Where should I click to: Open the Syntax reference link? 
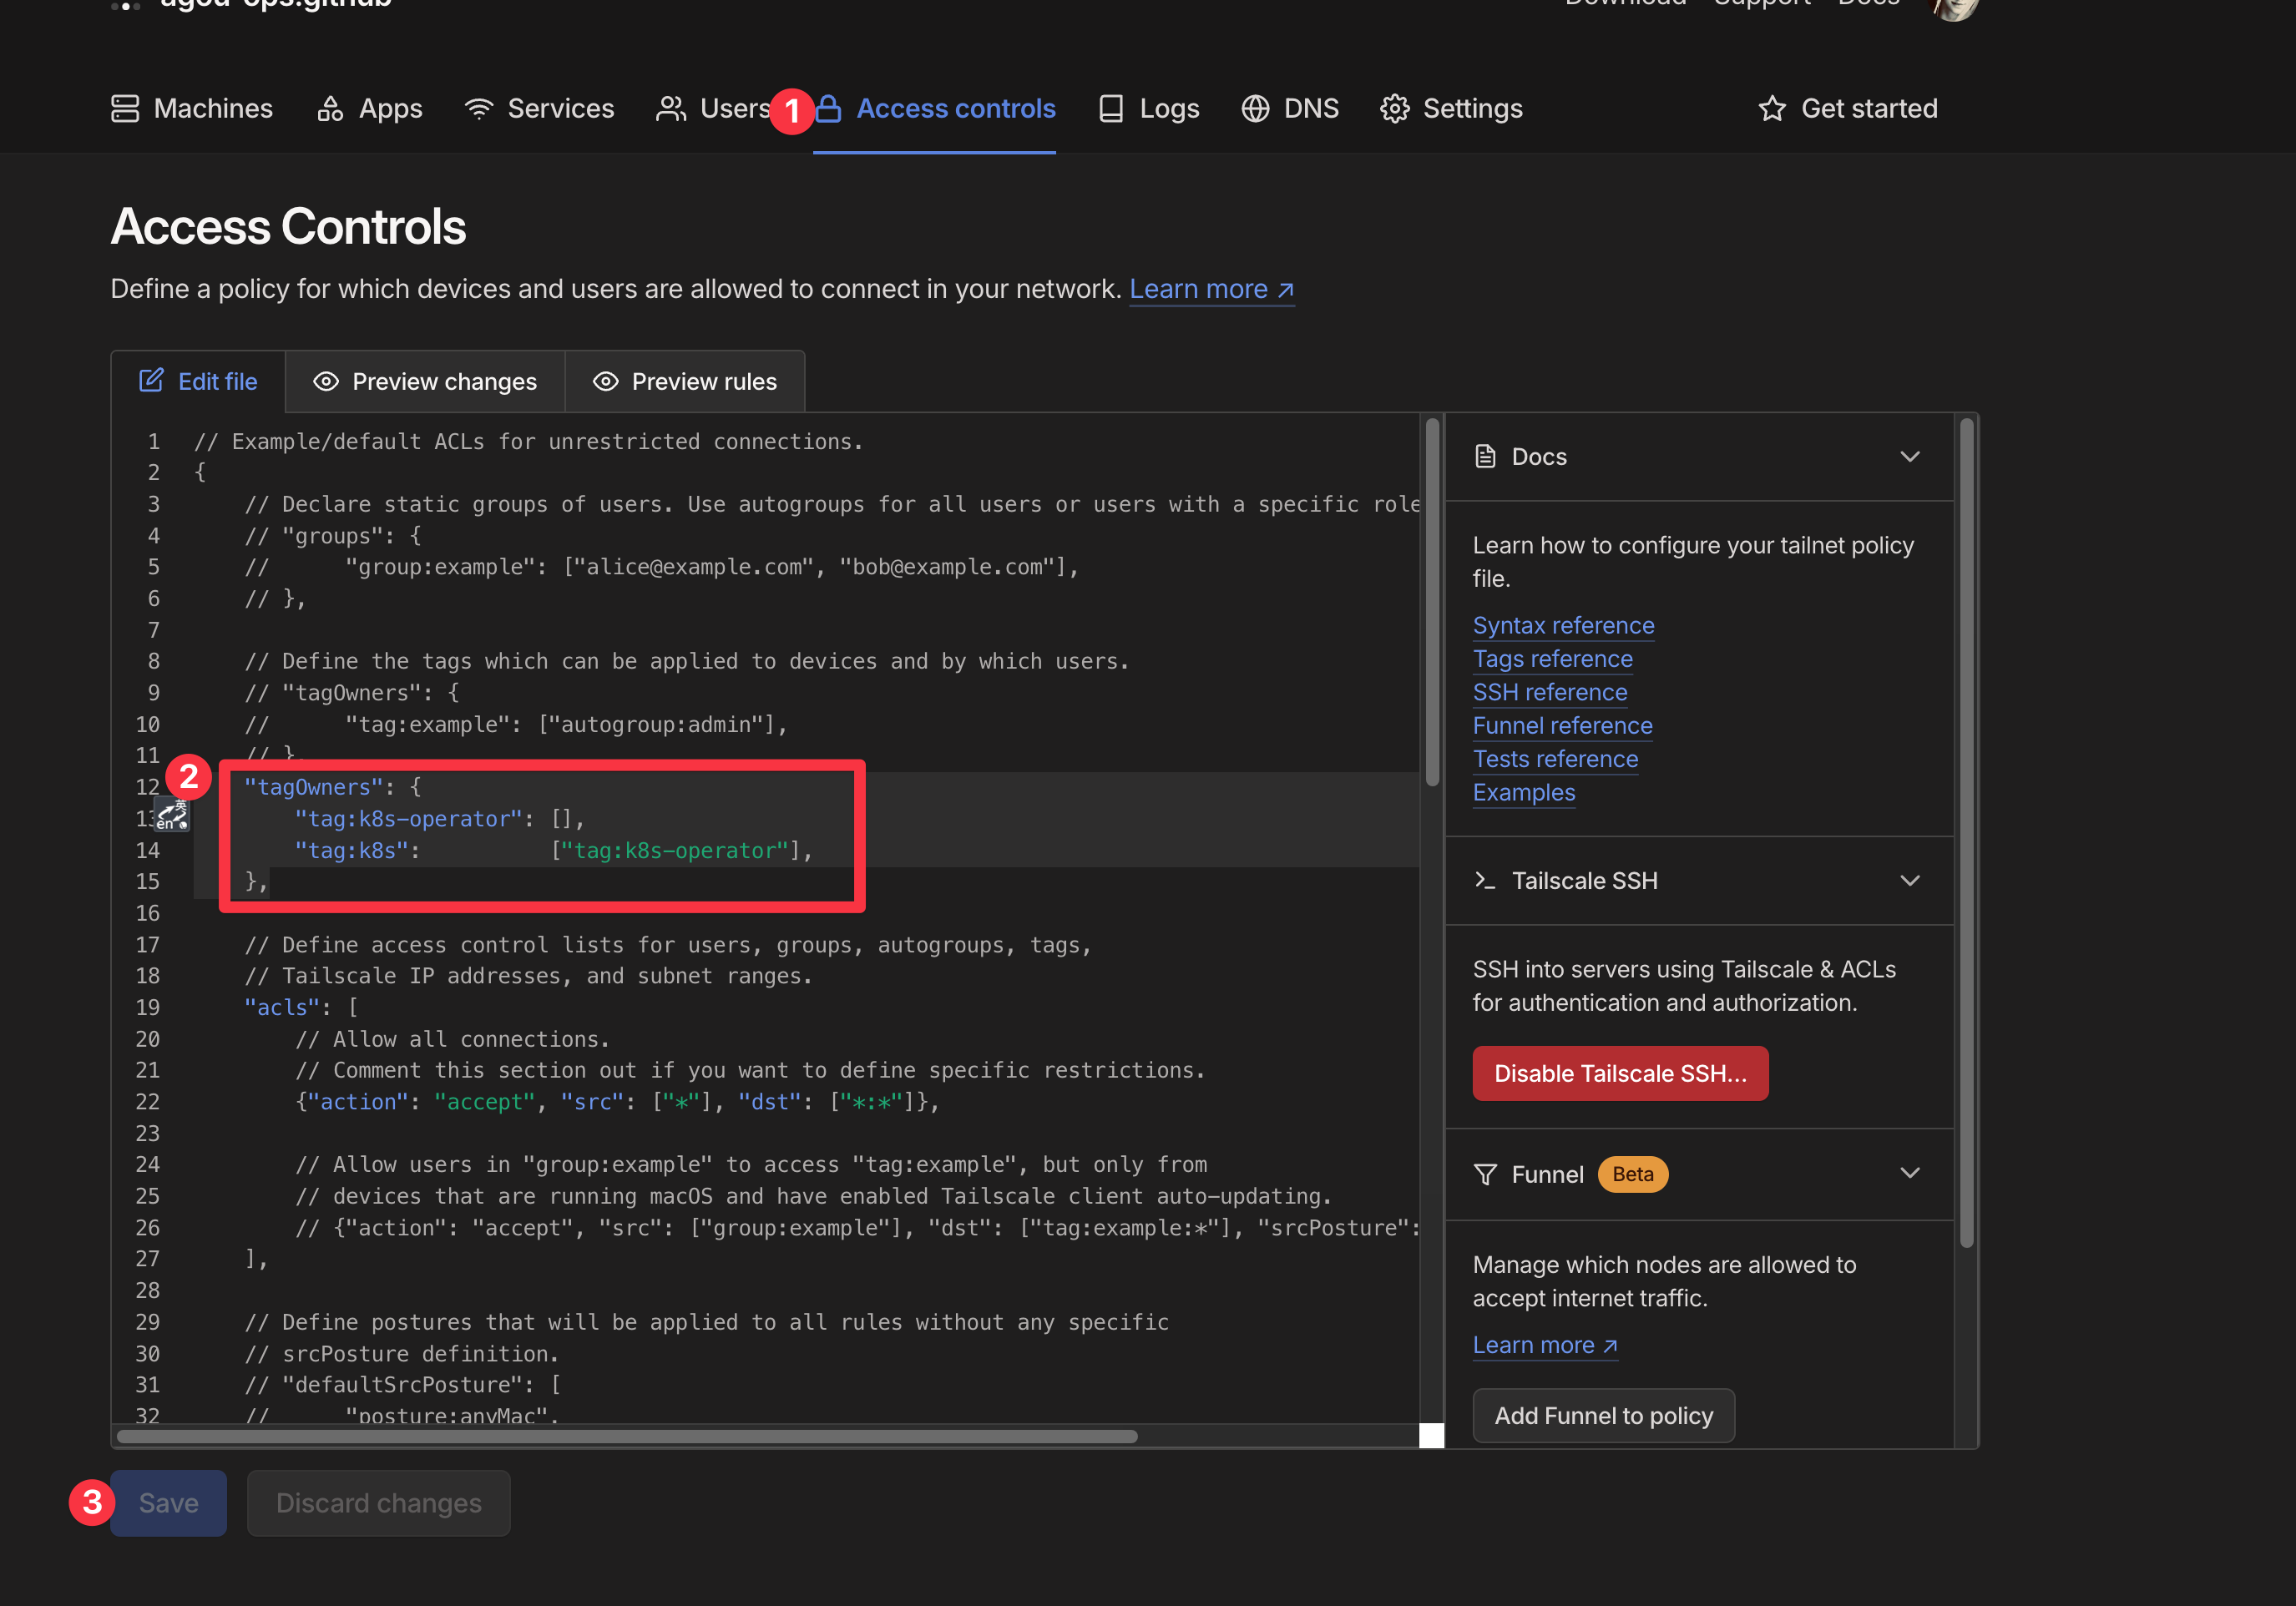coord(1560,624)
